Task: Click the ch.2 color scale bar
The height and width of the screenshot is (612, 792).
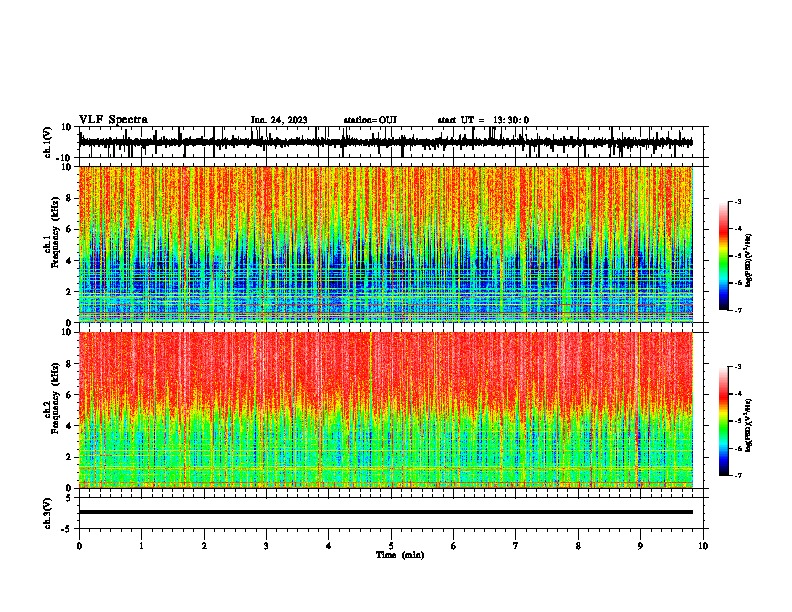Action: click(x=723, y=421)
